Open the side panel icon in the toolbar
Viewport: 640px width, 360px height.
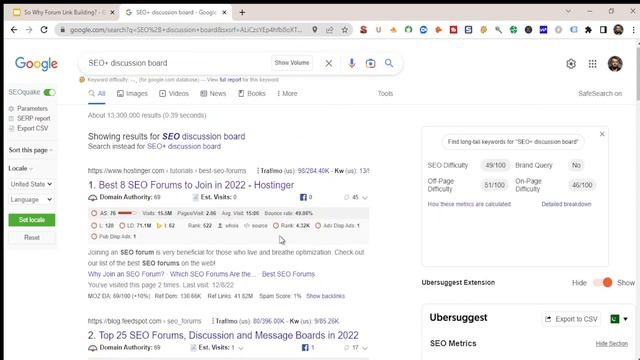[603, 30]
